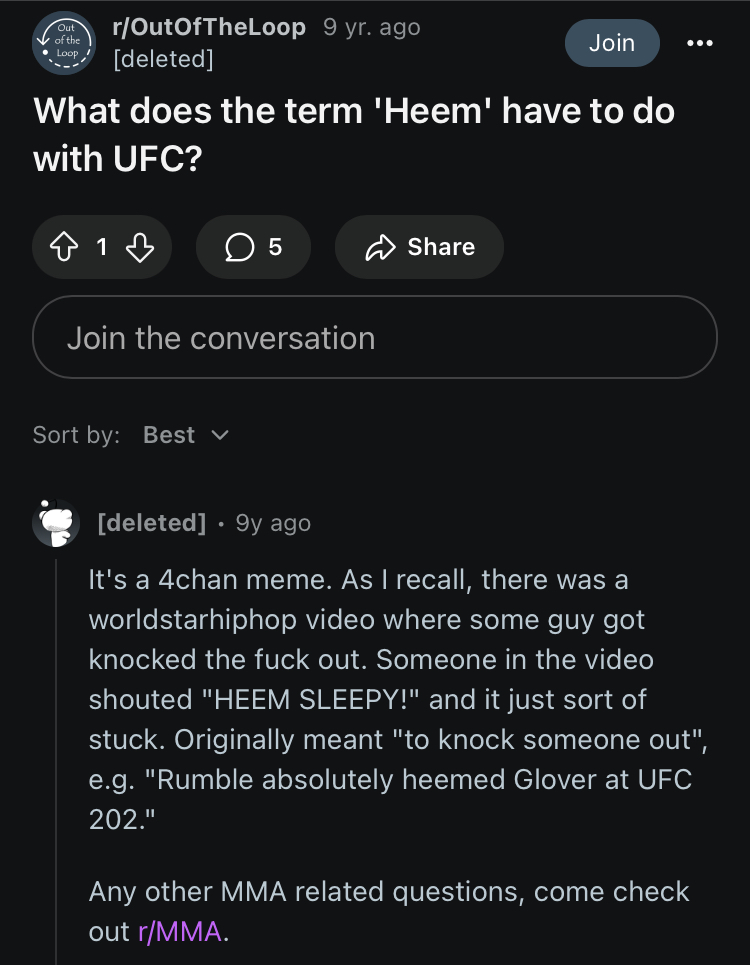Tap the post vote count number
The height and width of the screenshot is (965, 750).
coord(101,247)
